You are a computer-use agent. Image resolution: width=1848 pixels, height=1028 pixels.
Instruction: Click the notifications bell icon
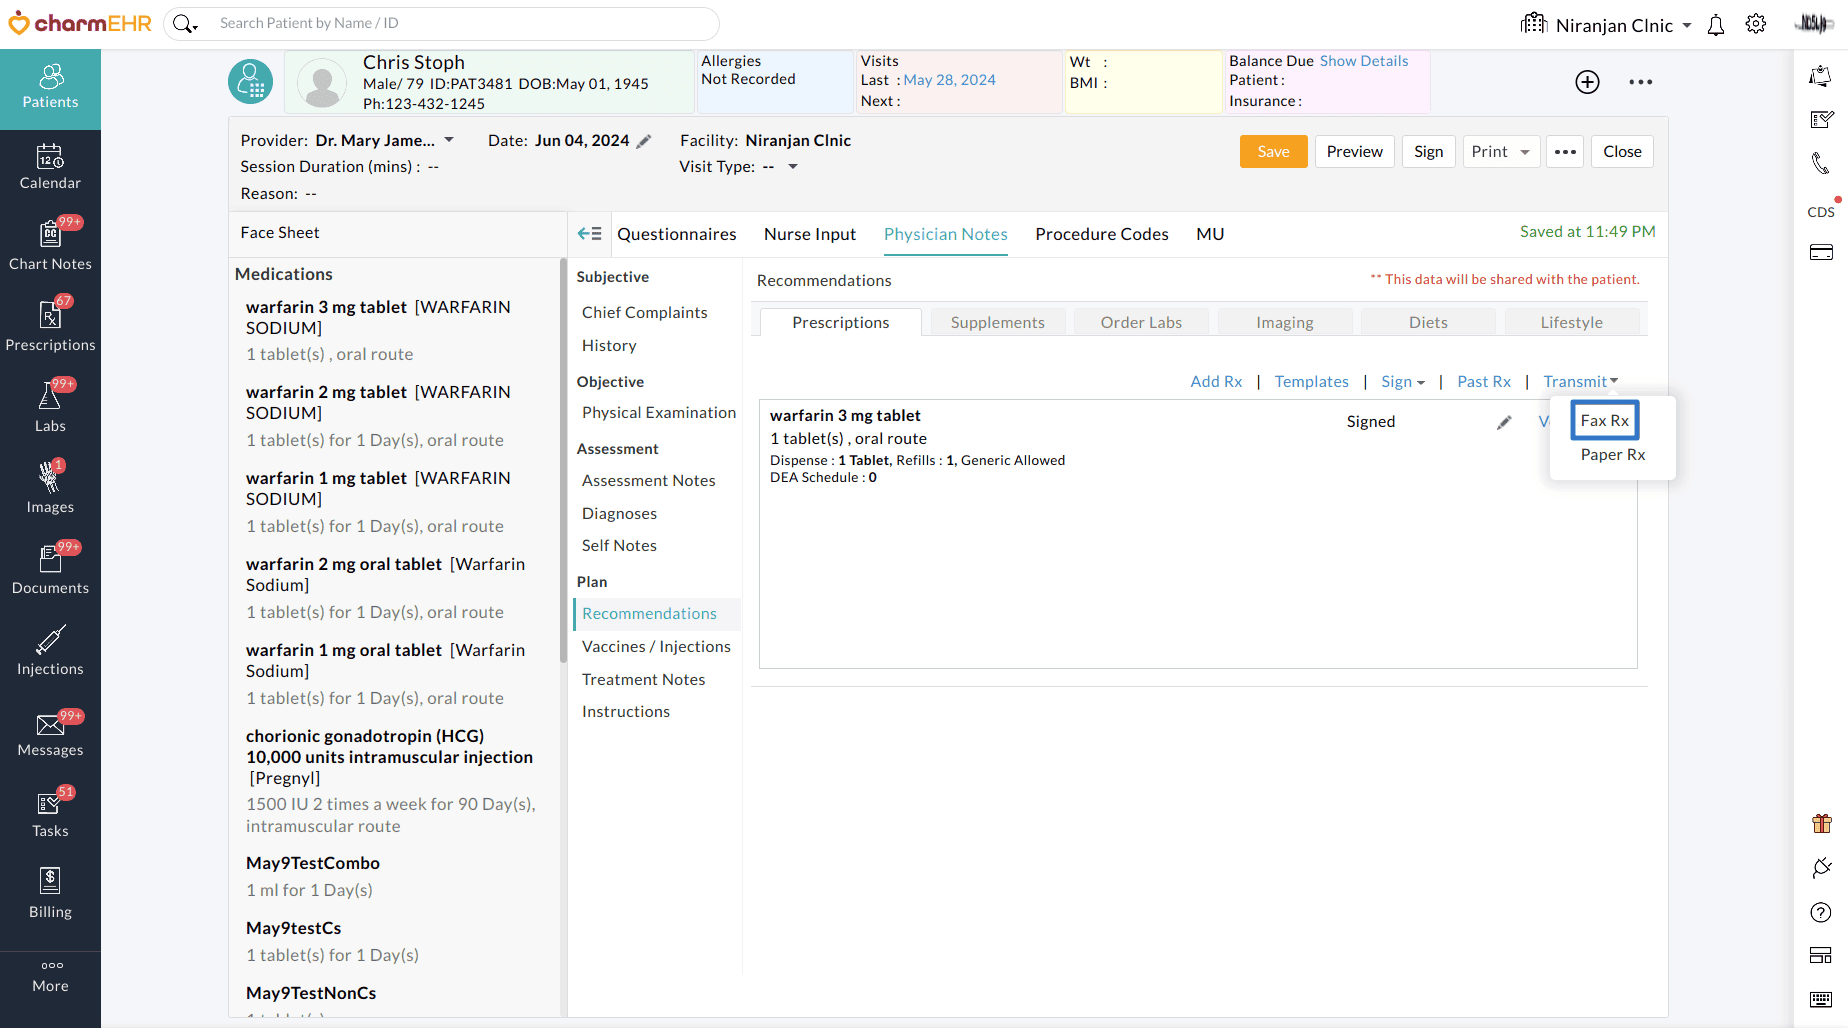1716,25
